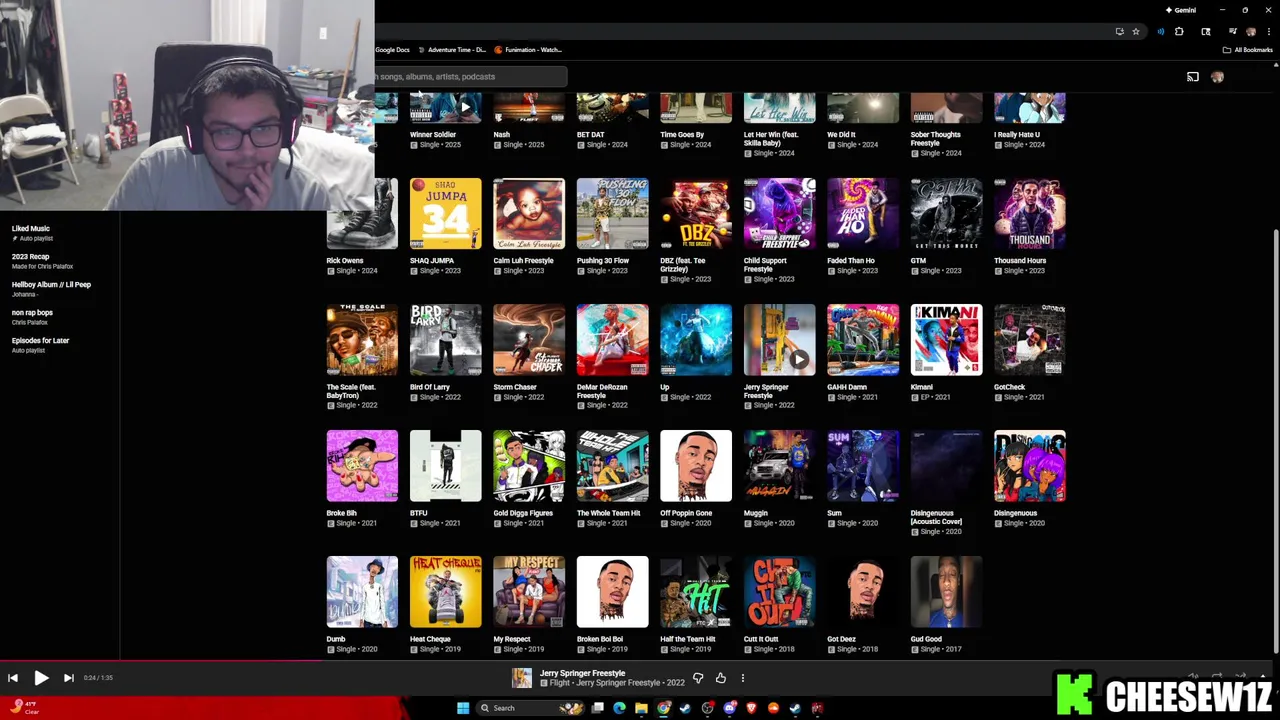Open the Disingenuous [Acoustic Cover] single
This screenshot has width=1280, height=720.
click(946, 466)
